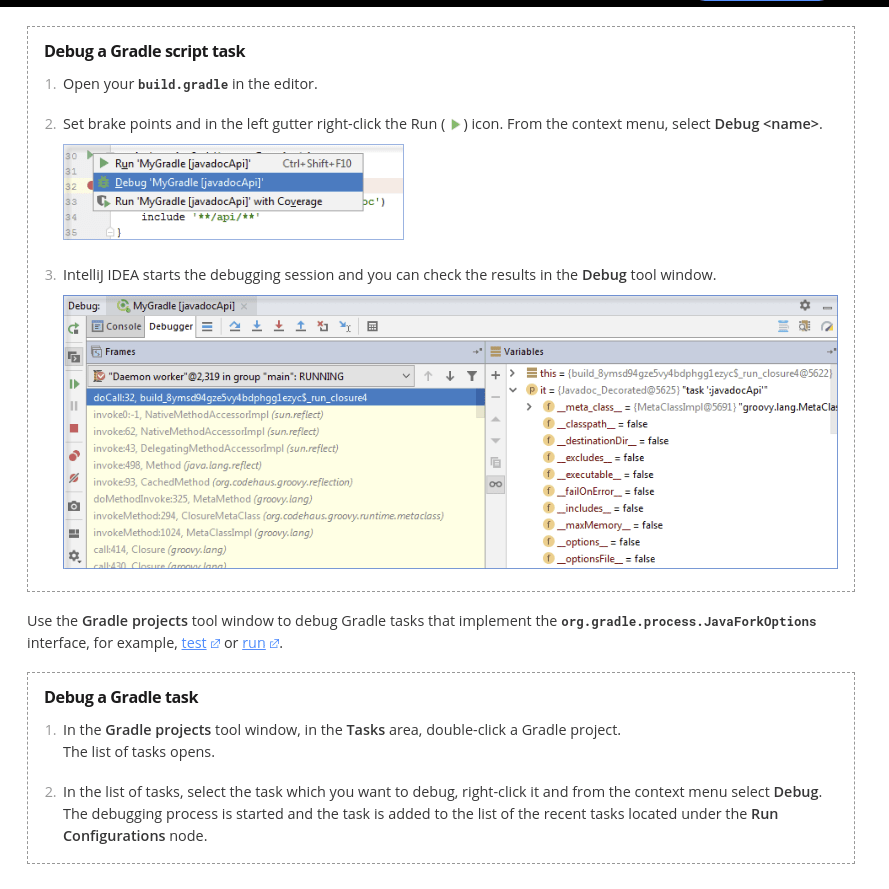This screenshot has height=889, width=889.
Task: Click the external-link icon beside "run"
Action: pyautogui.click(x=274, y=644)
